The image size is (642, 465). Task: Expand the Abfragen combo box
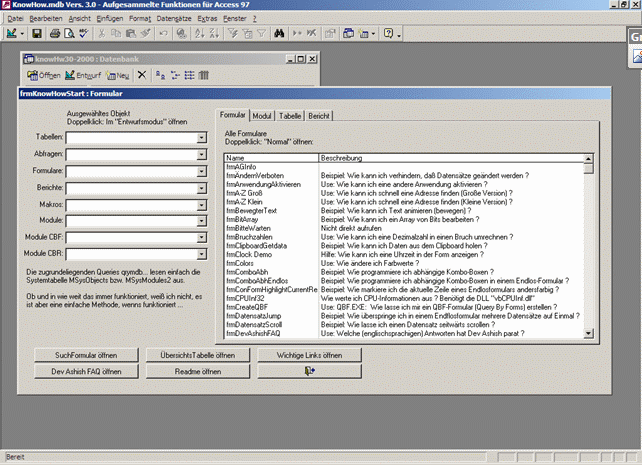click(201, 154)
